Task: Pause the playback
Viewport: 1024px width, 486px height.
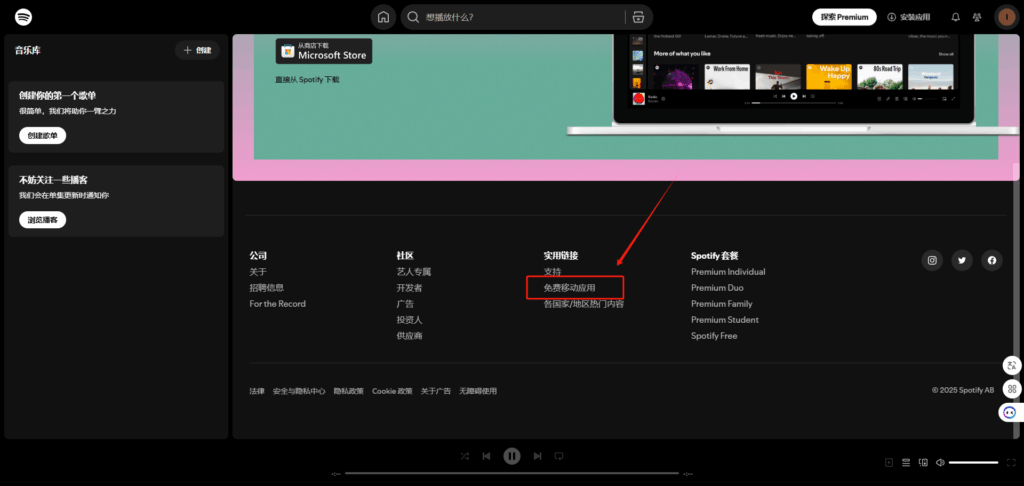Action: point(512,456)
